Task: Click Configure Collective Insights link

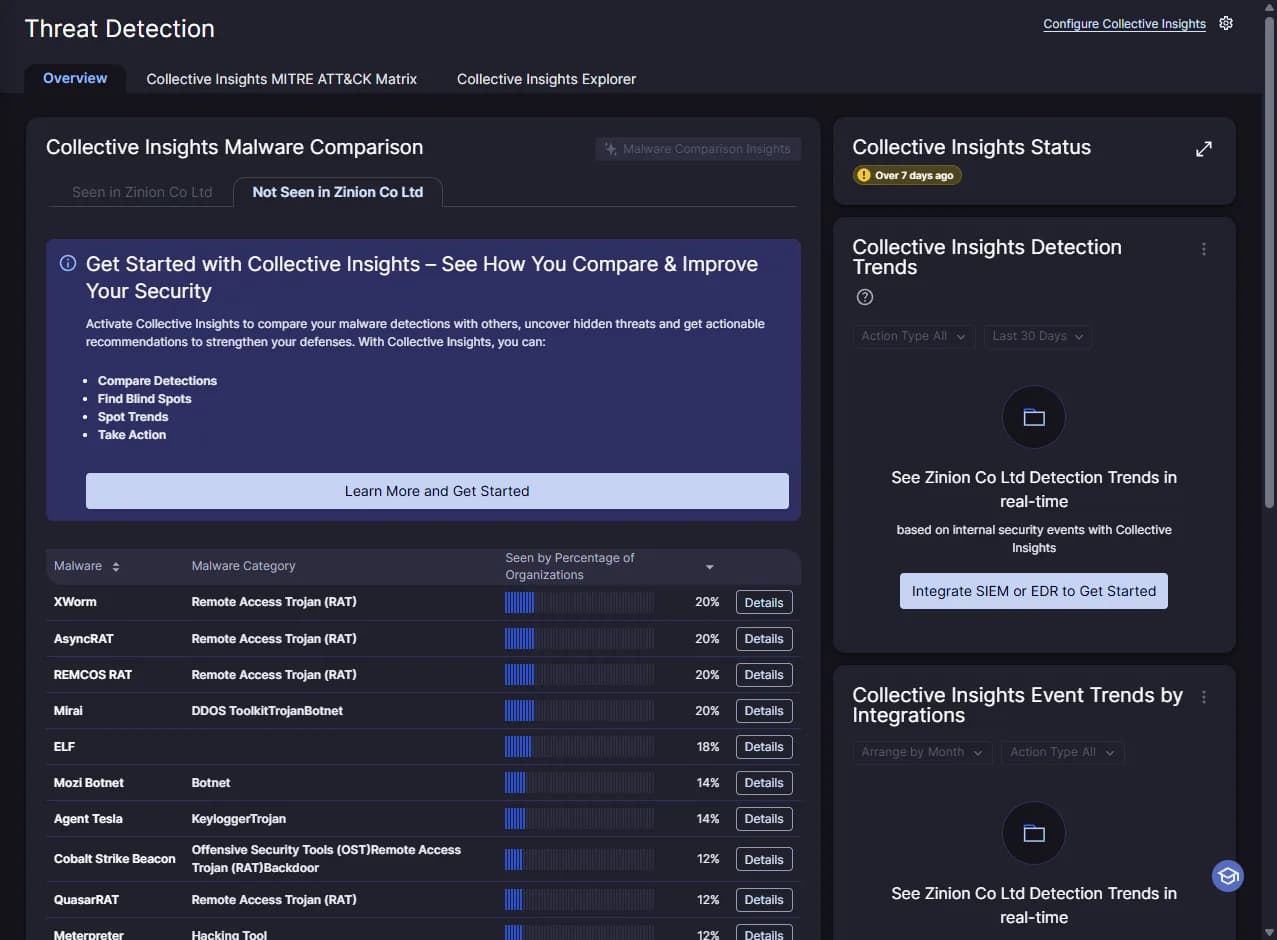Action: pos(1124,24)
